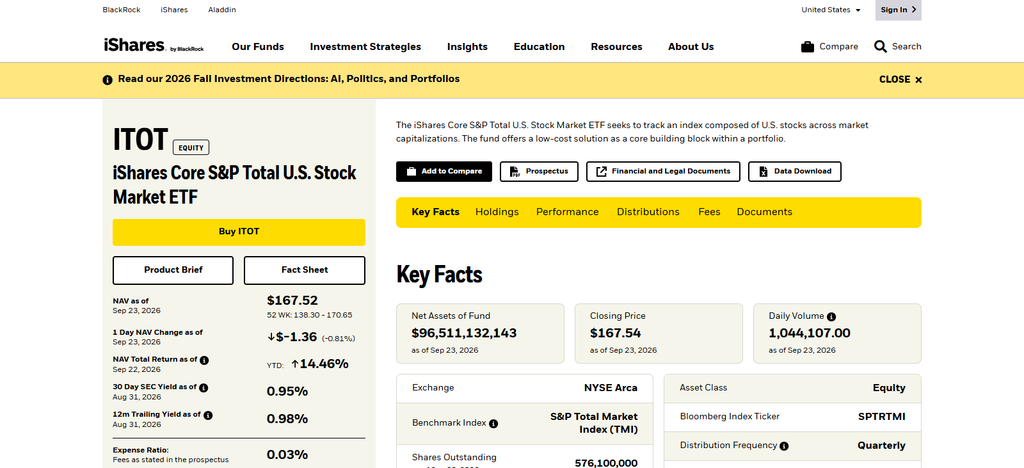1024x468 pixels.
Task: Read the 2026 Fall Investment Directions link
Action: 289,79
